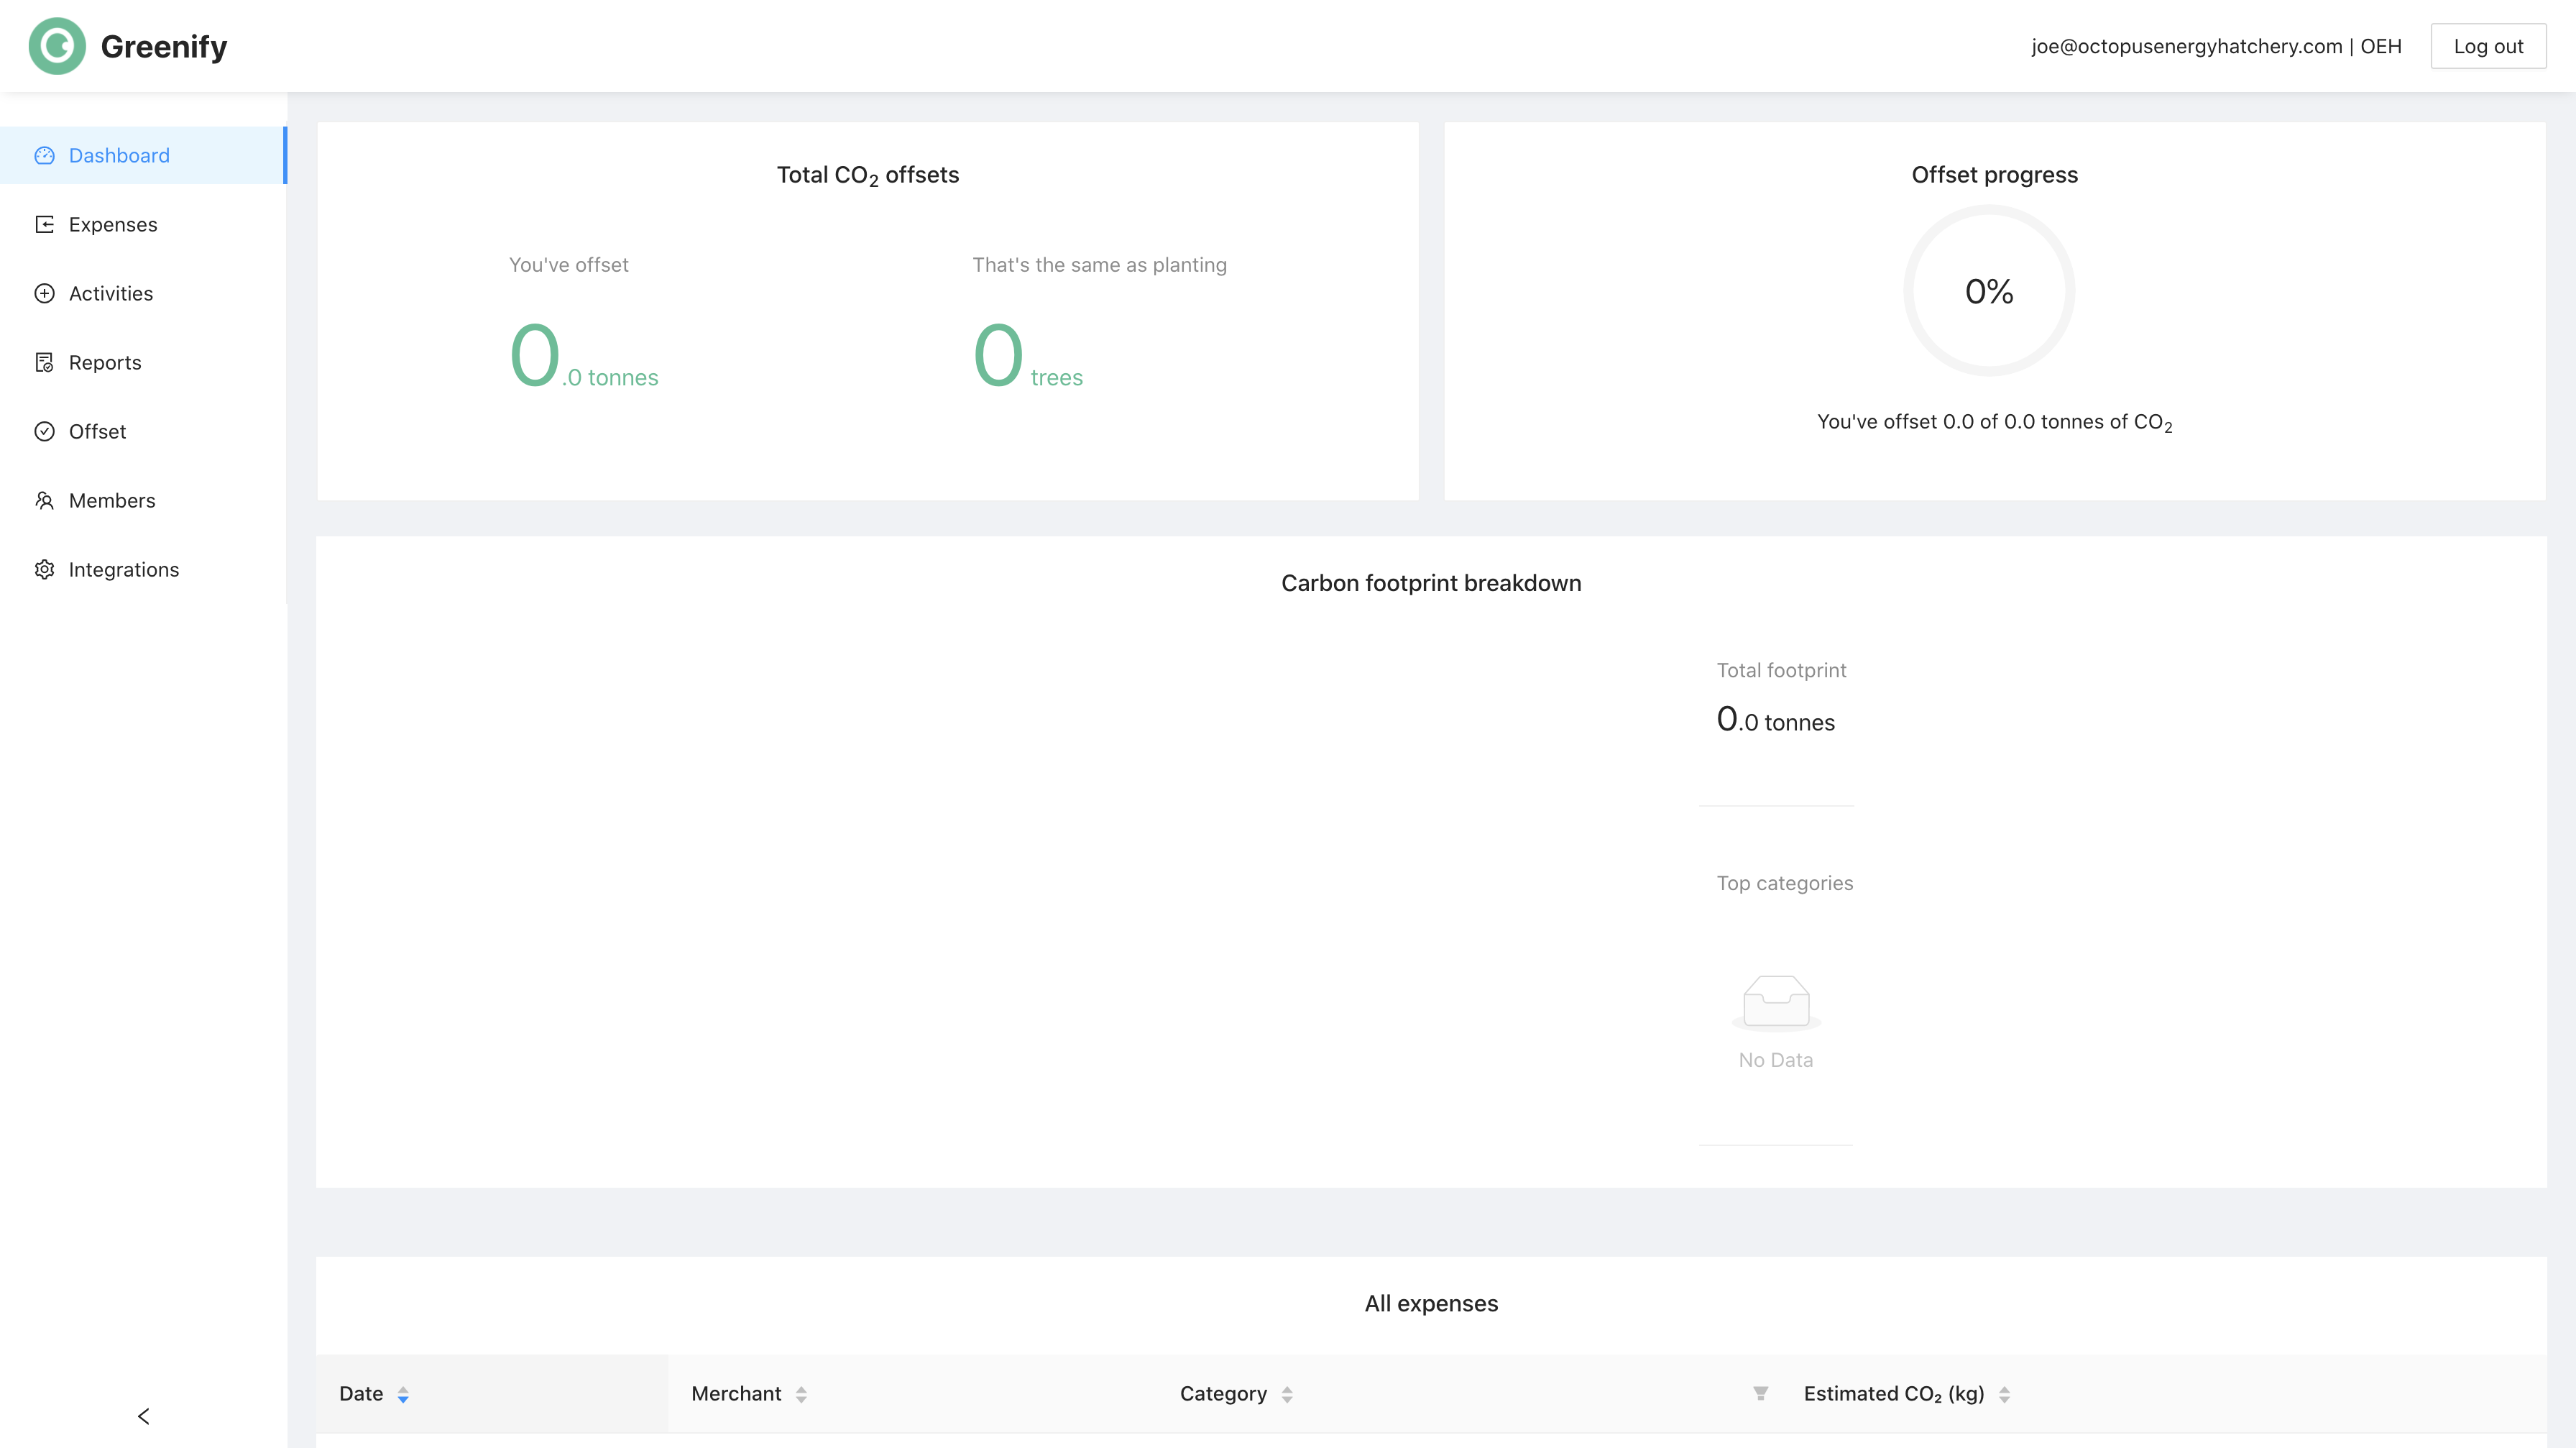The height and width of the screenshot is (1448, 2576).
Task: Click the Offset check-circle icon
Action: click(44, 431)
